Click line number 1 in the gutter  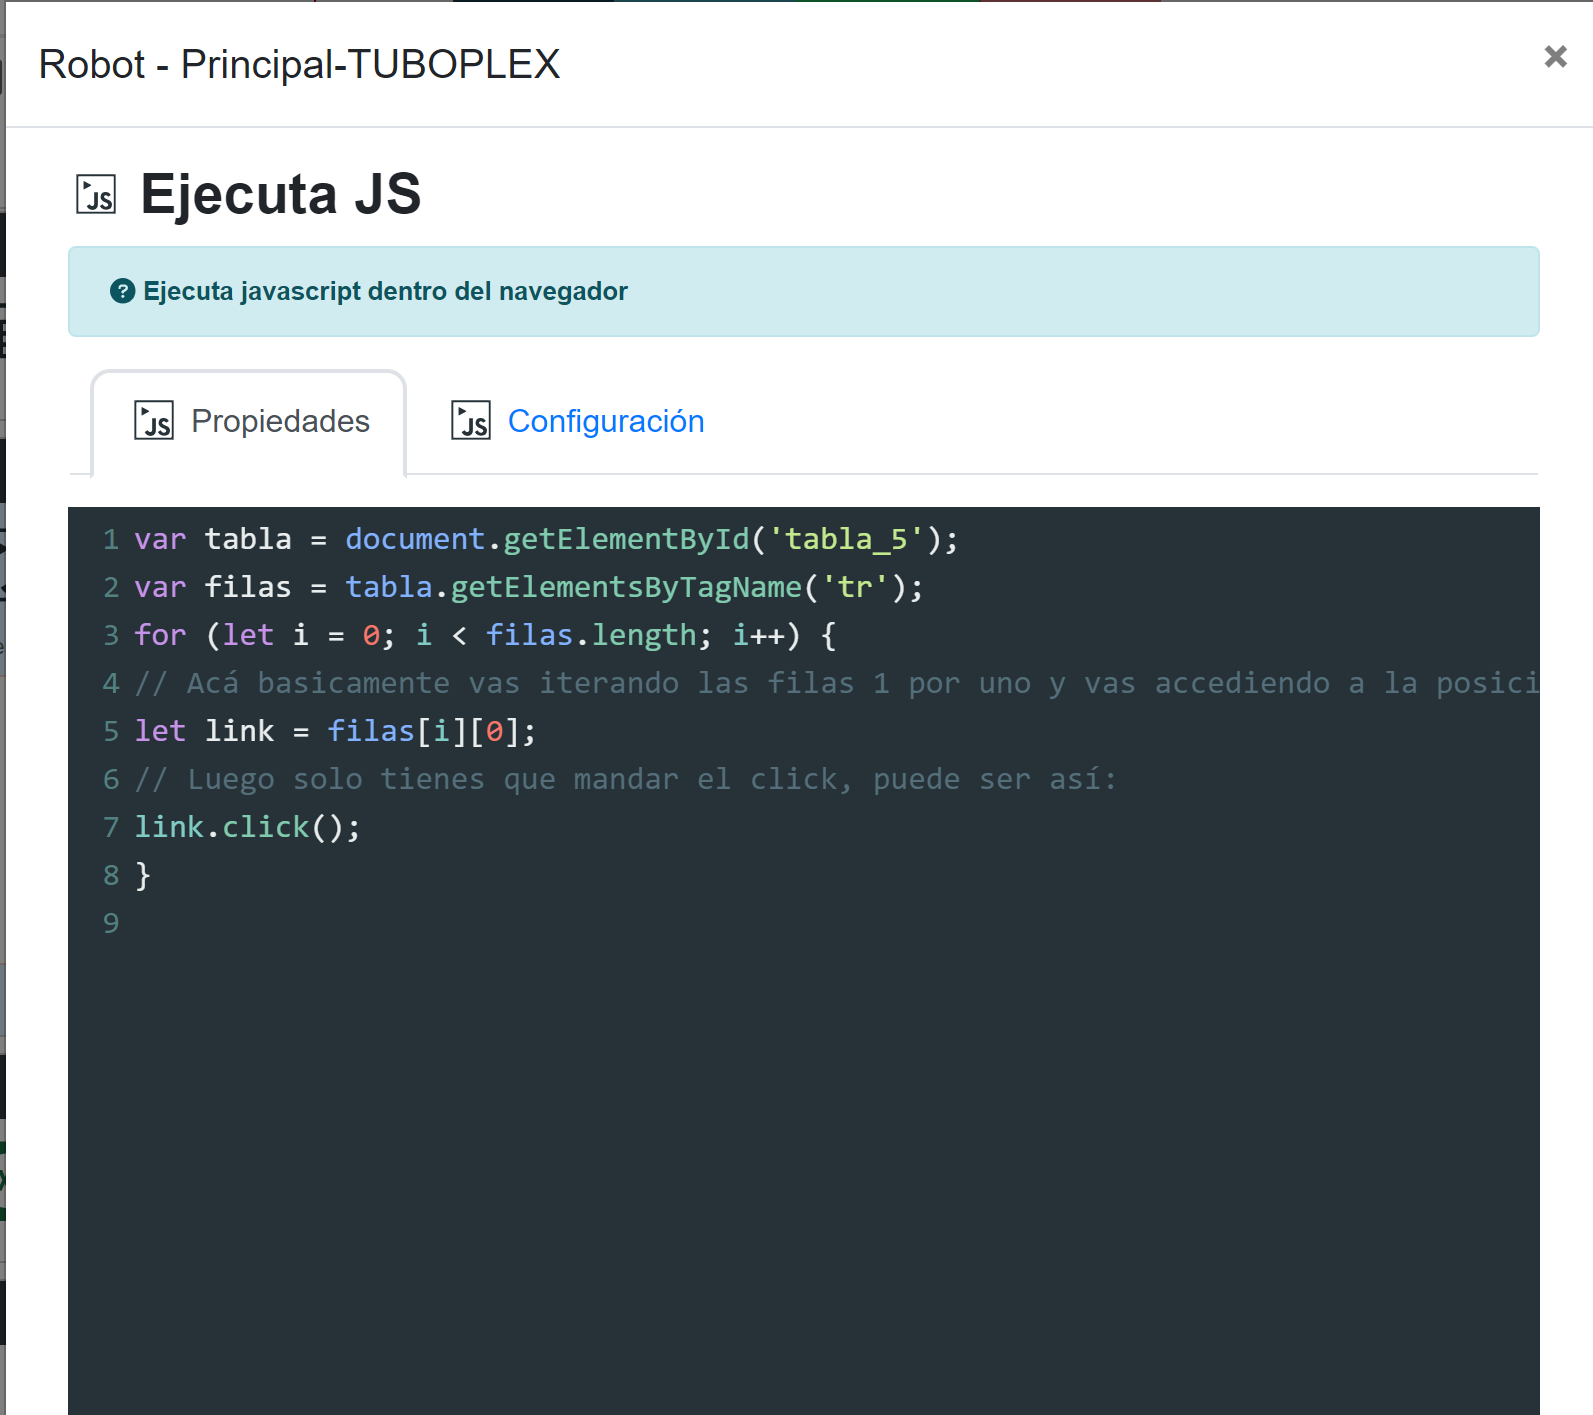pos(111,539)
